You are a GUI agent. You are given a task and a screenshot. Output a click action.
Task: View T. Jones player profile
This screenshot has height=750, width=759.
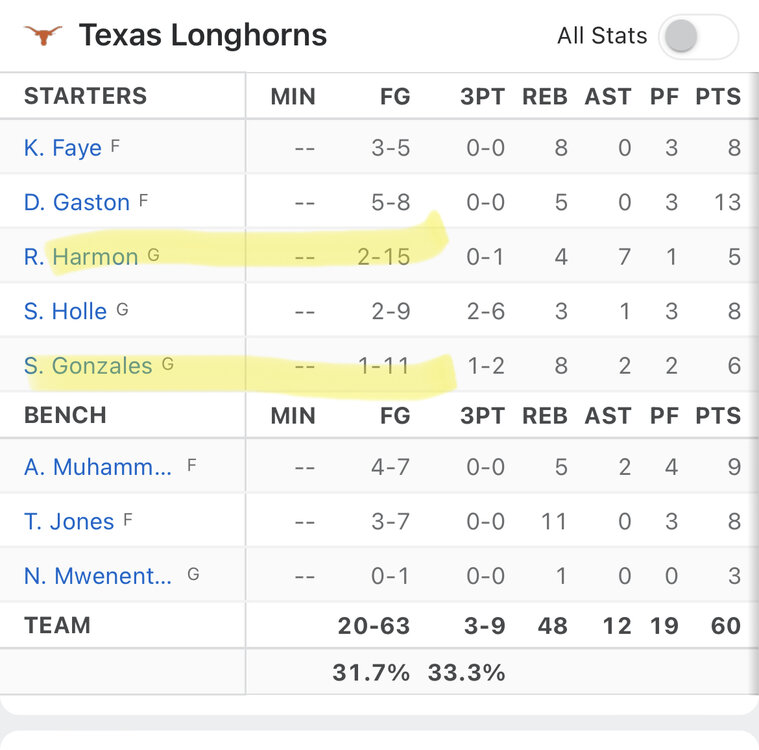click(x=69, y=521)
